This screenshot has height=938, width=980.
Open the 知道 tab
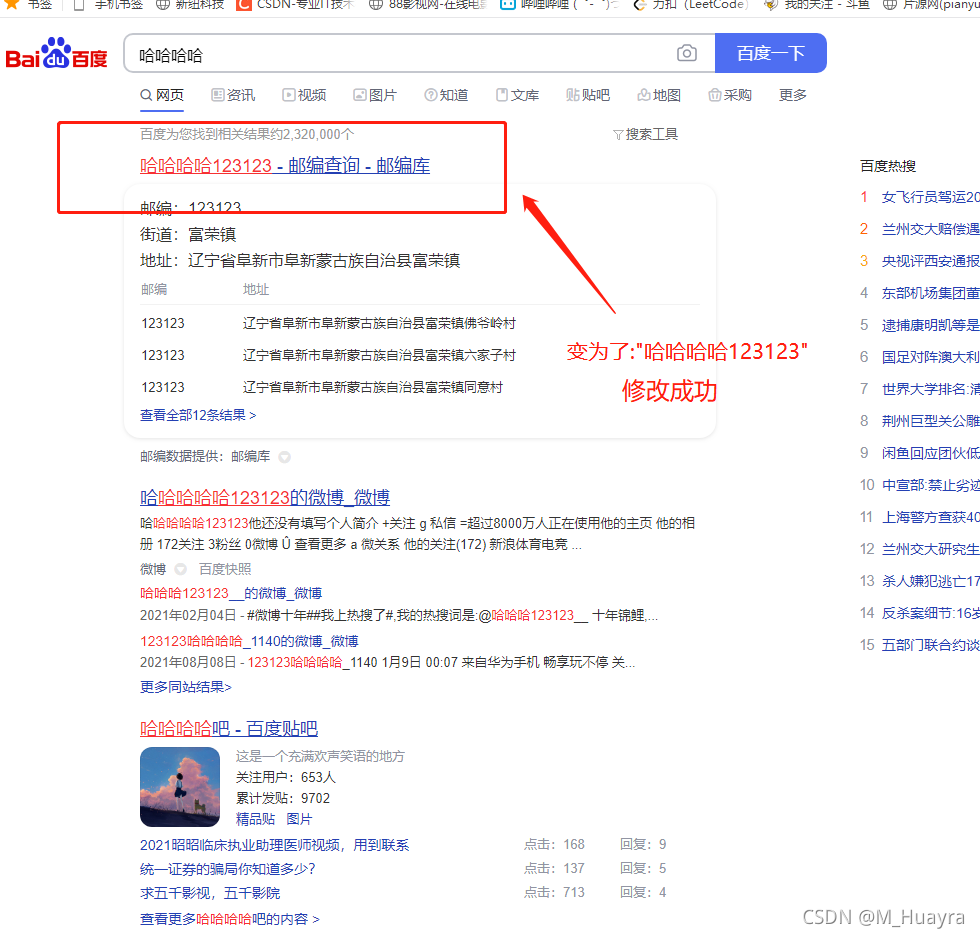point(446,95)
